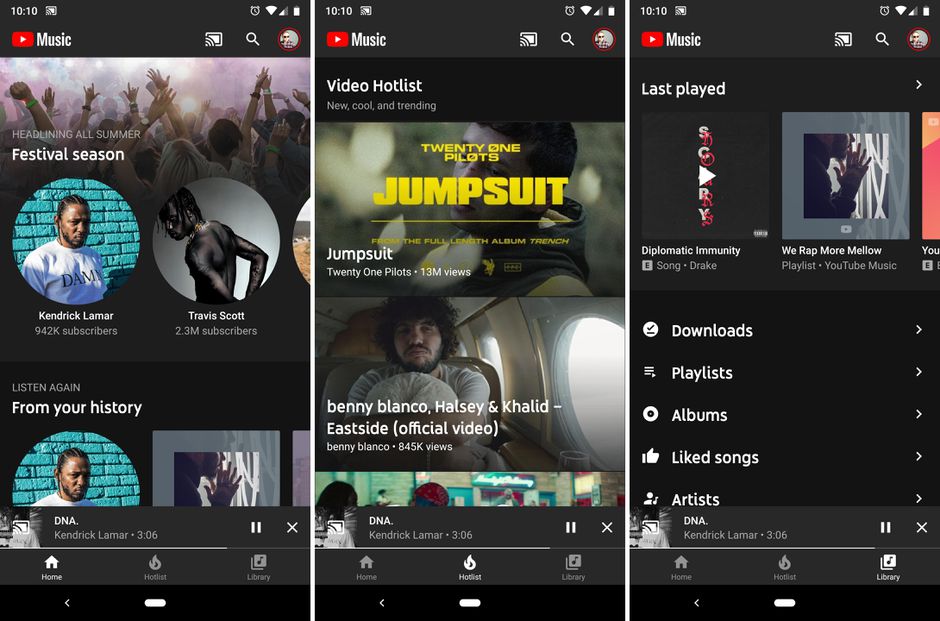Play the Jumpsuit video by Twenty One Pilots
The height and width of the screenshot is (621, 940).
click(470, 209)
